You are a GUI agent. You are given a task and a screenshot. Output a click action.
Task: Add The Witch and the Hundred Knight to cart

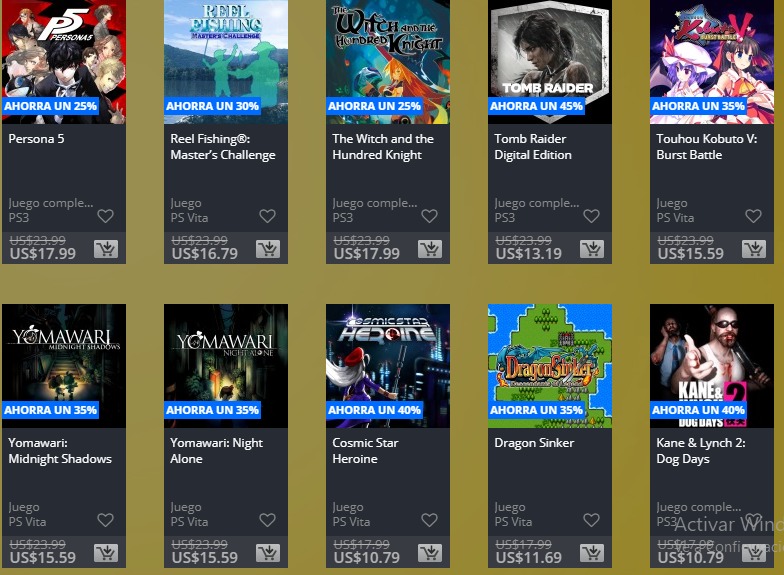(x=430, y=248)
